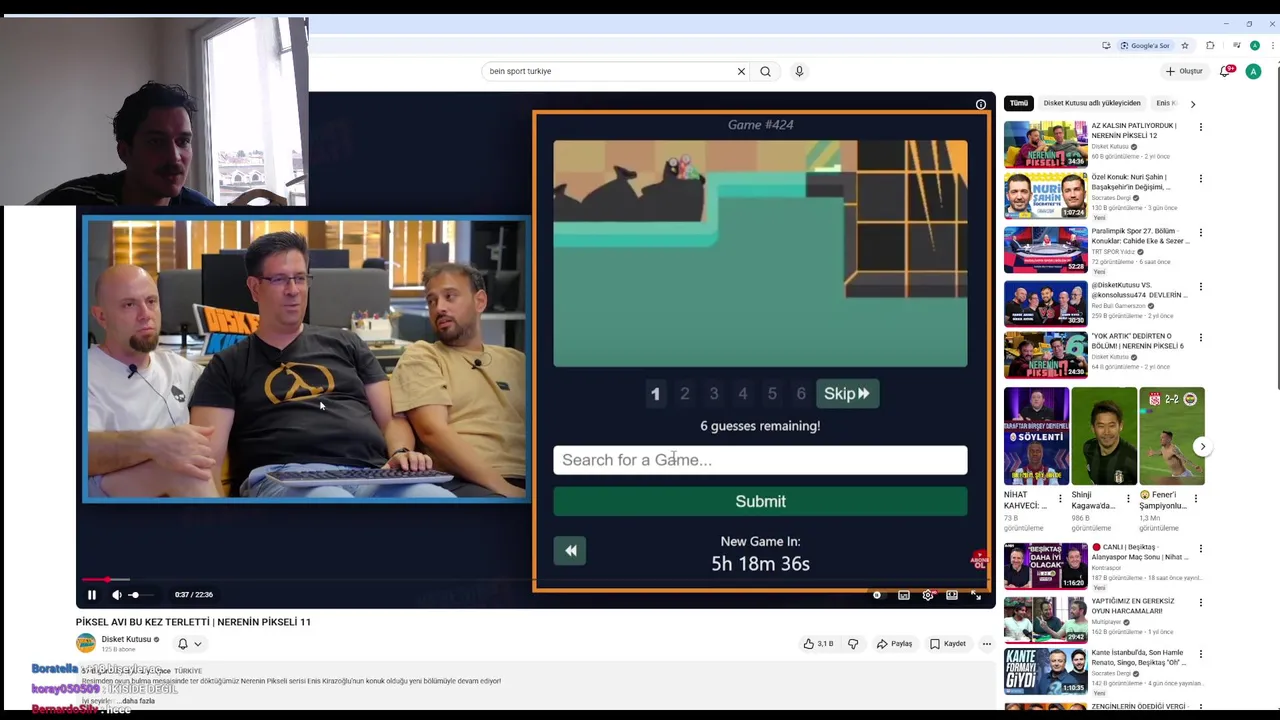The height and width of the screenshot is (720, 1280).
Task: Open the Chrome profile avatar
Action: (1254, 45)
